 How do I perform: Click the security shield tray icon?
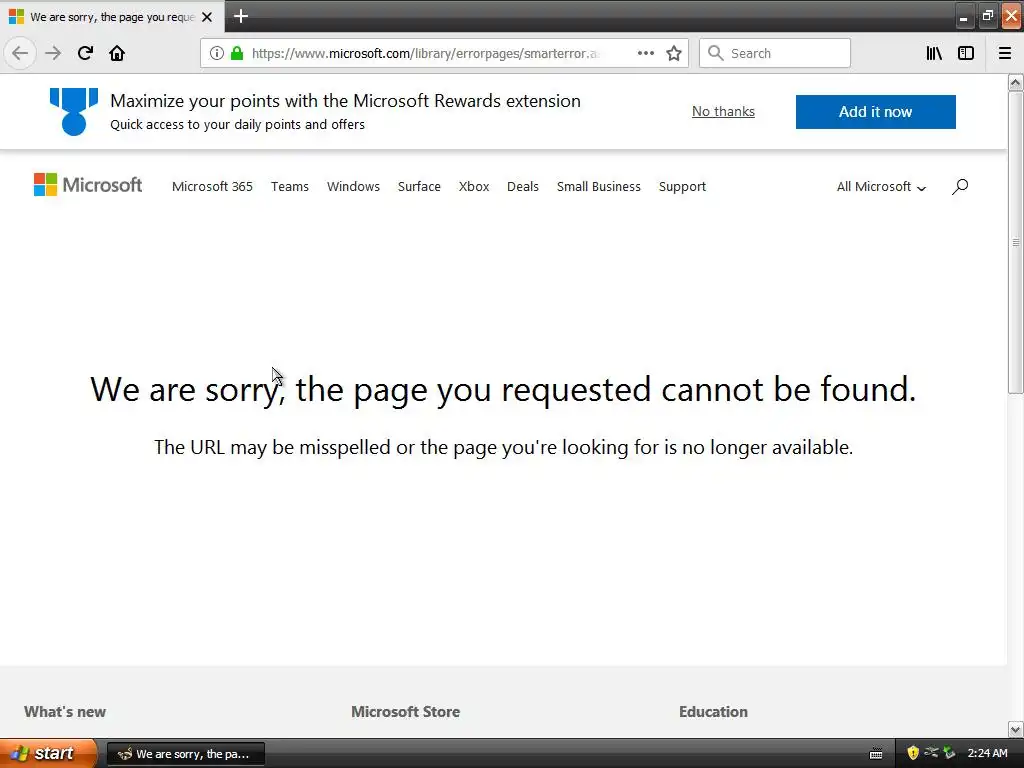[x=912, y=753]
